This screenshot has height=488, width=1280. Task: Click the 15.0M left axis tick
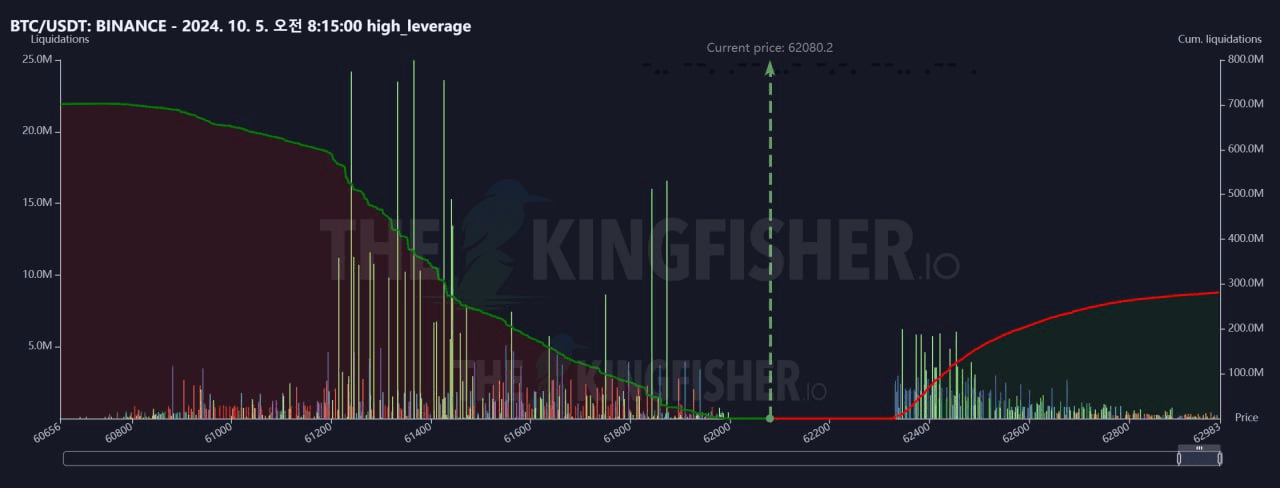[36, 203]
